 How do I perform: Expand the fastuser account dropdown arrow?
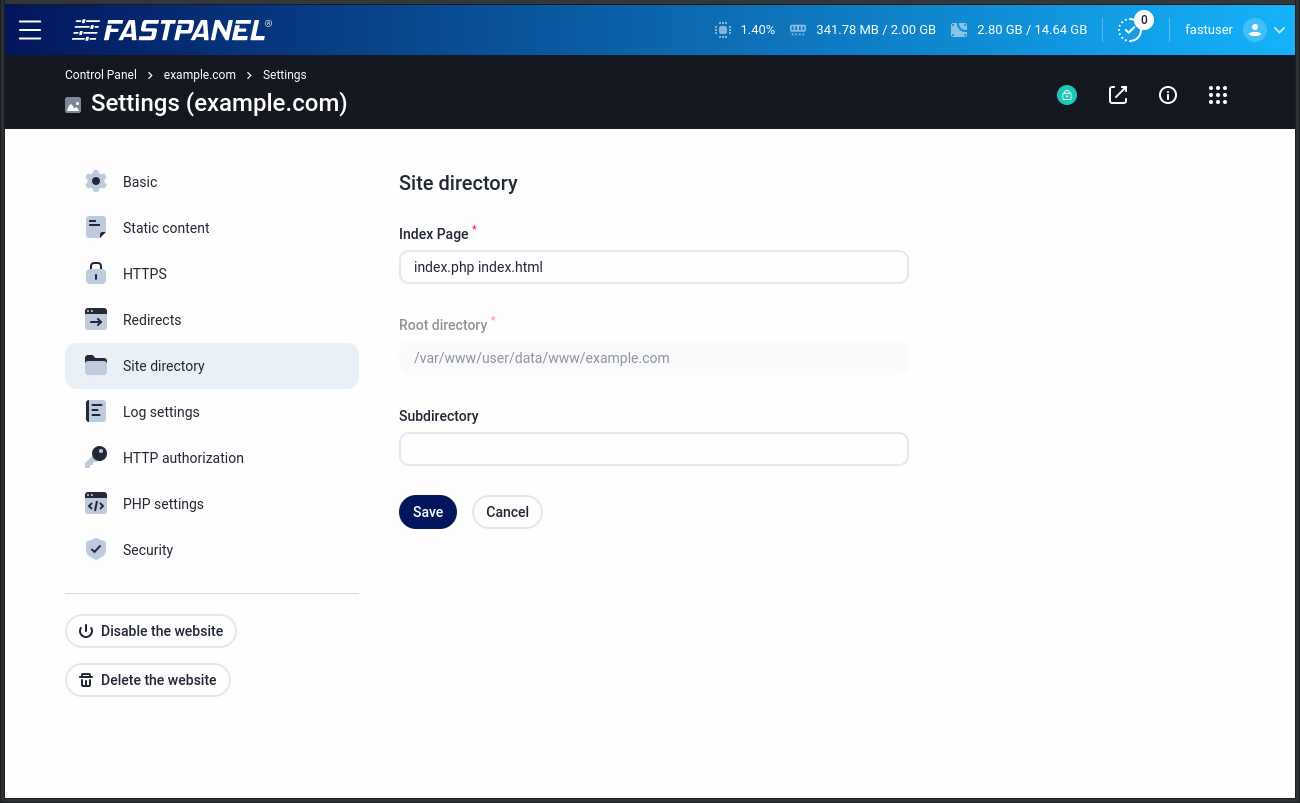click(1279, 30)
